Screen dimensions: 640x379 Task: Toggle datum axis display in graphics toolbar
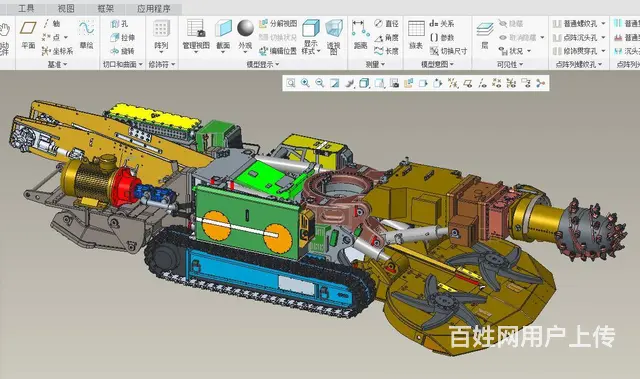(482, 83)
